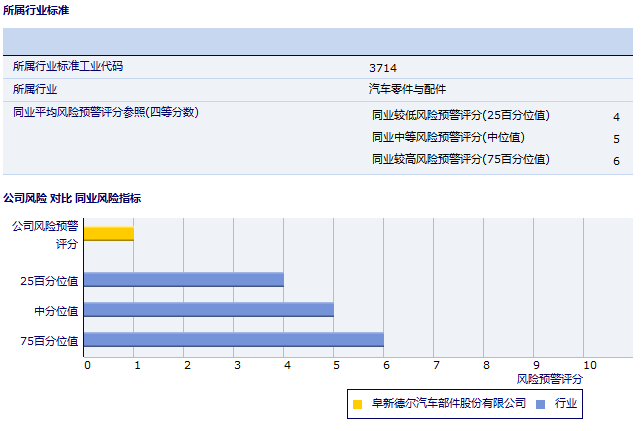Click the 同业平均风险预警评分参照(四等分数) label

pos(106,112)
